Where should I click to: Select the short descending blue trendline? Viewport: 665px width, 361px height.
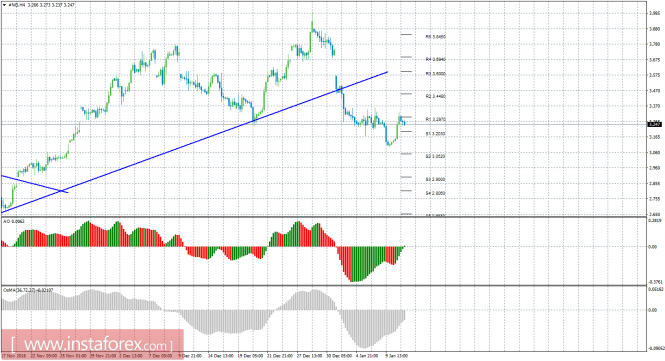click(35, 184)
